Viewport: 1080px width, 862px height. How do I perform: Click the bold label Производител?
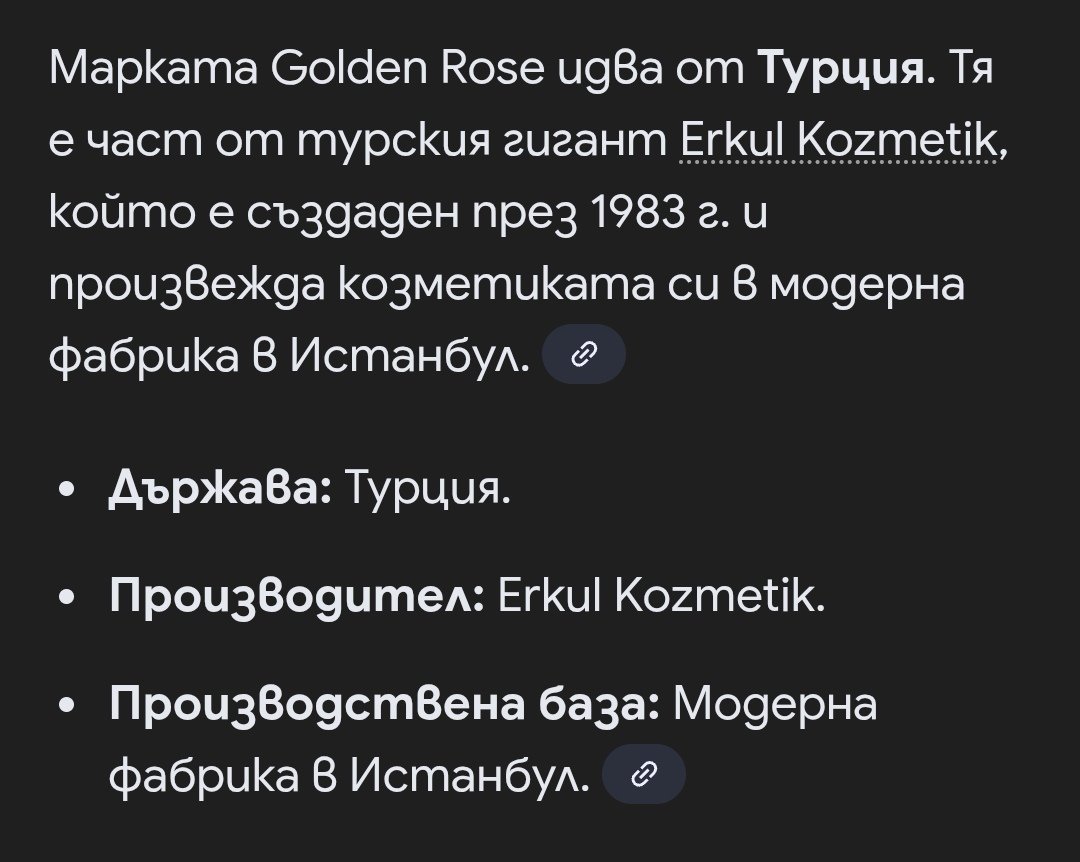click(297, 598)
